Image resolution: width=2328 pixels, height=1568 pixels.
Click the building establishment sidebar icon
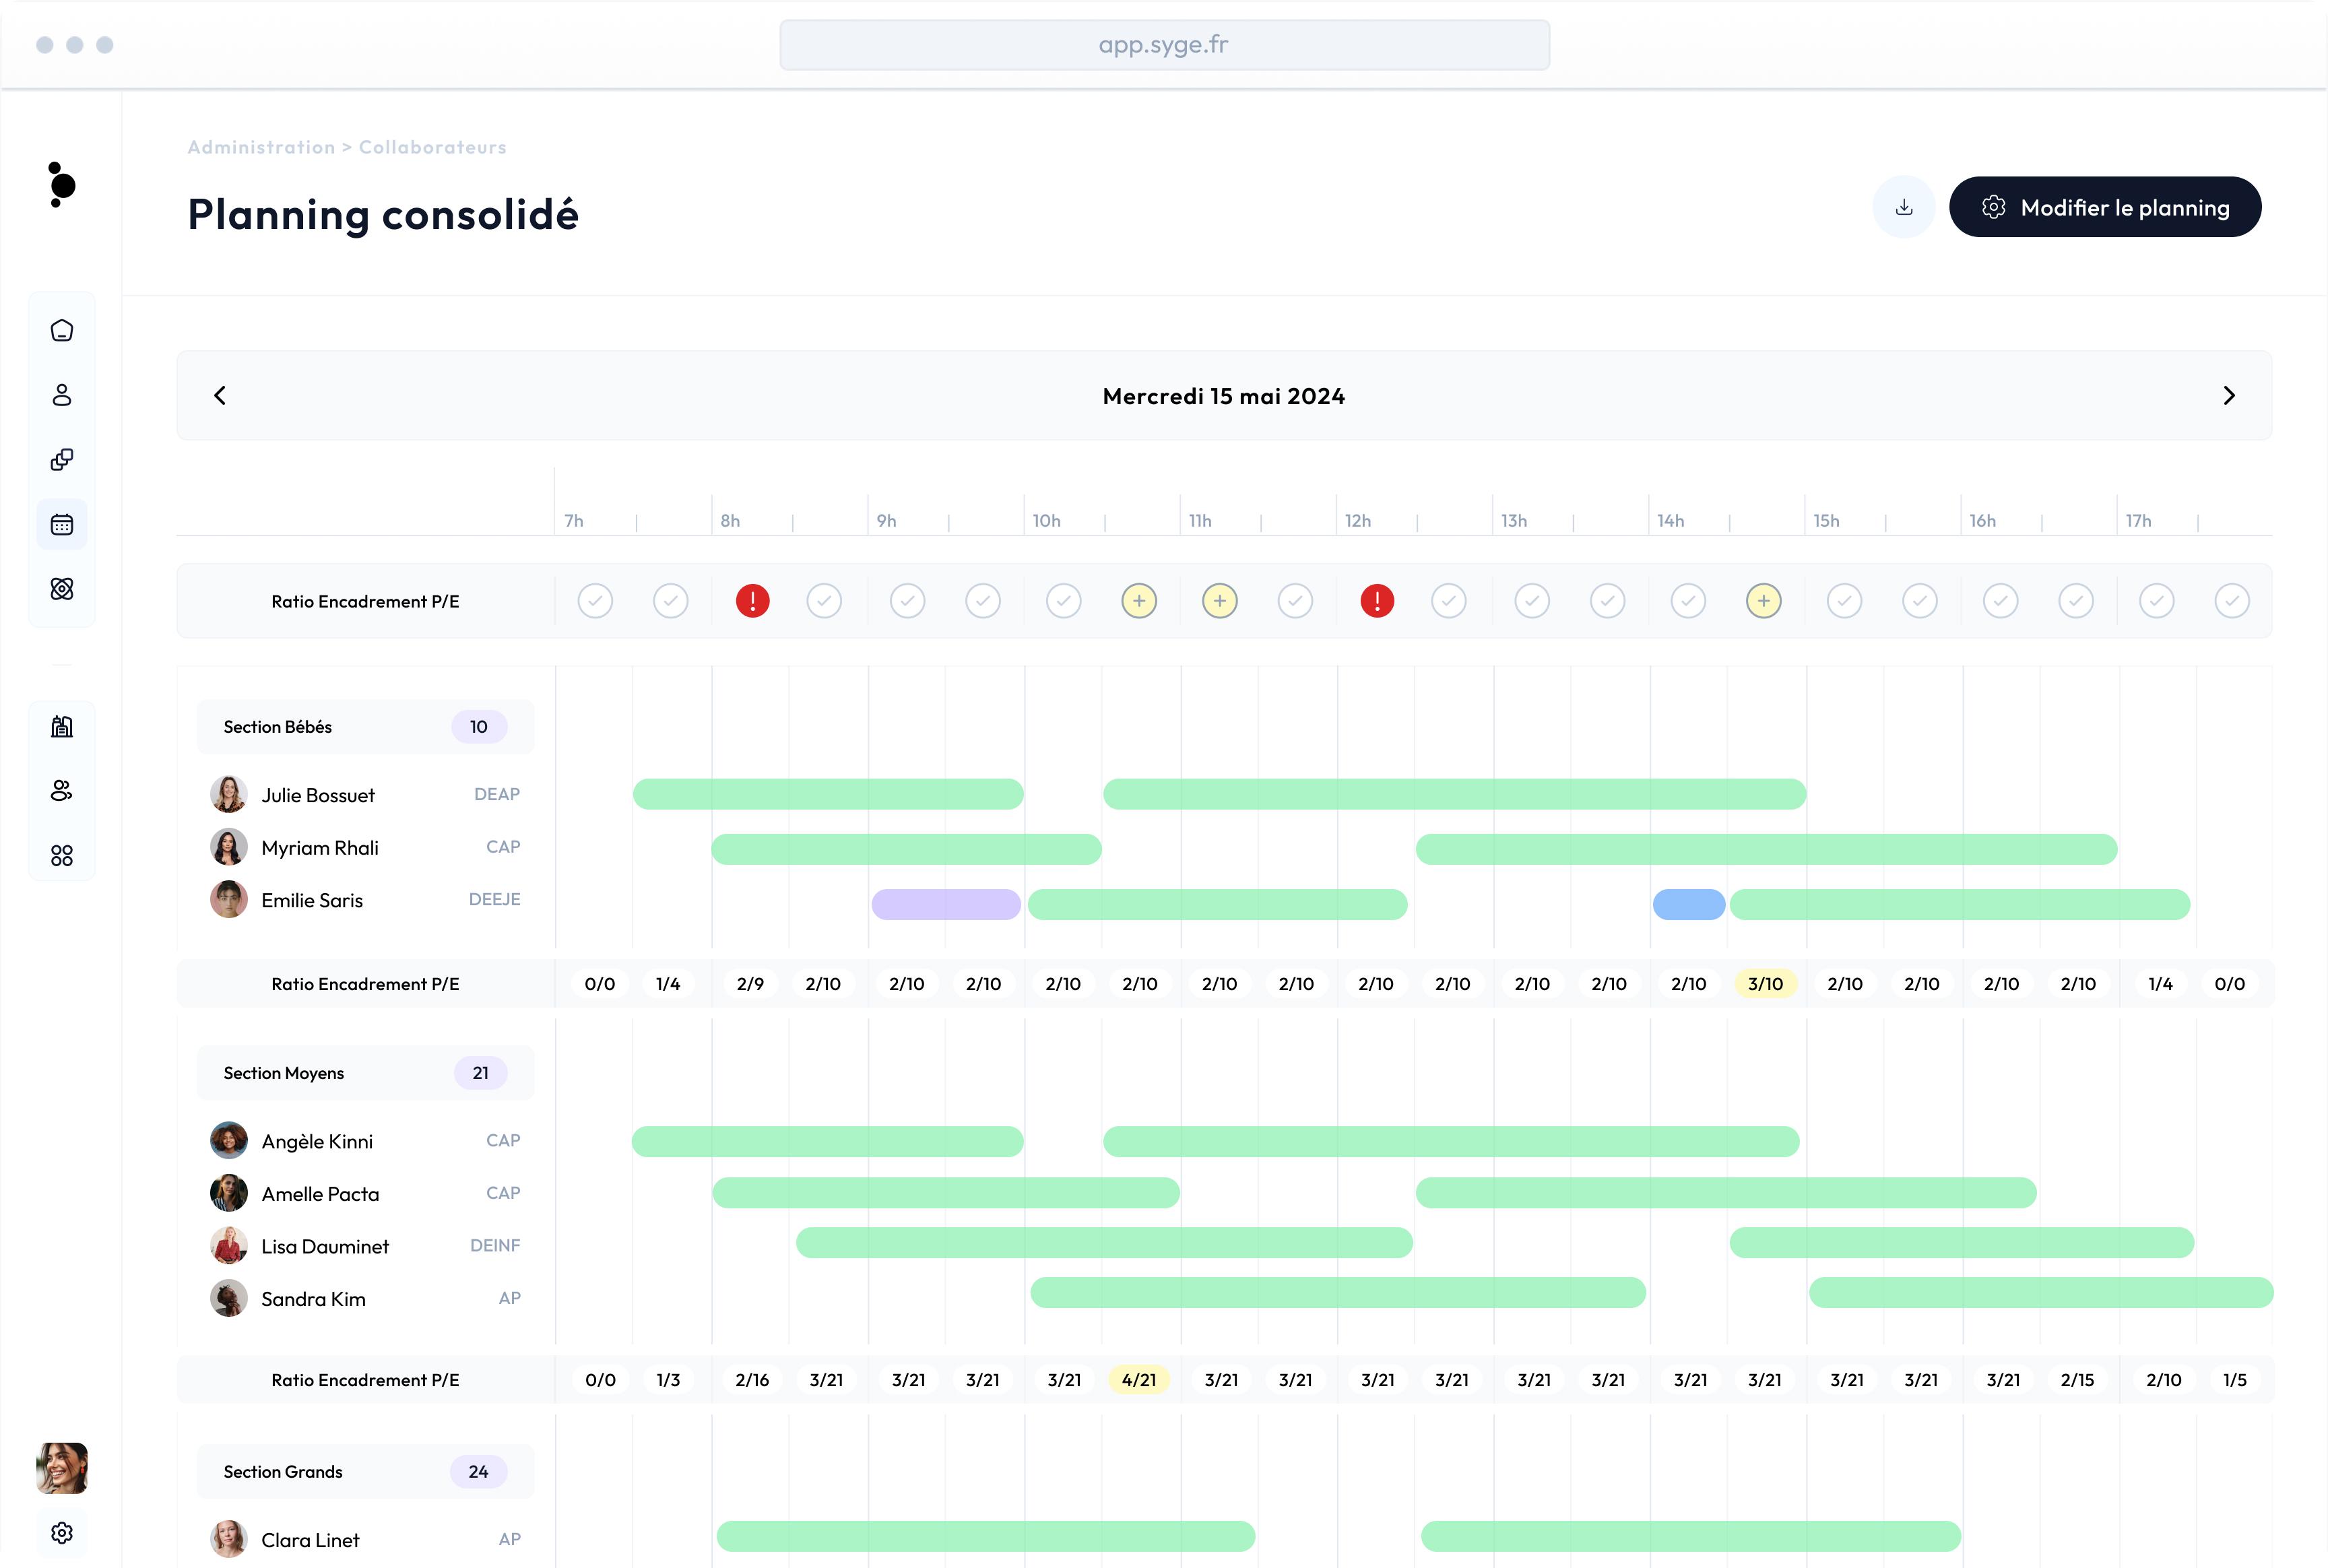point(62,727)
